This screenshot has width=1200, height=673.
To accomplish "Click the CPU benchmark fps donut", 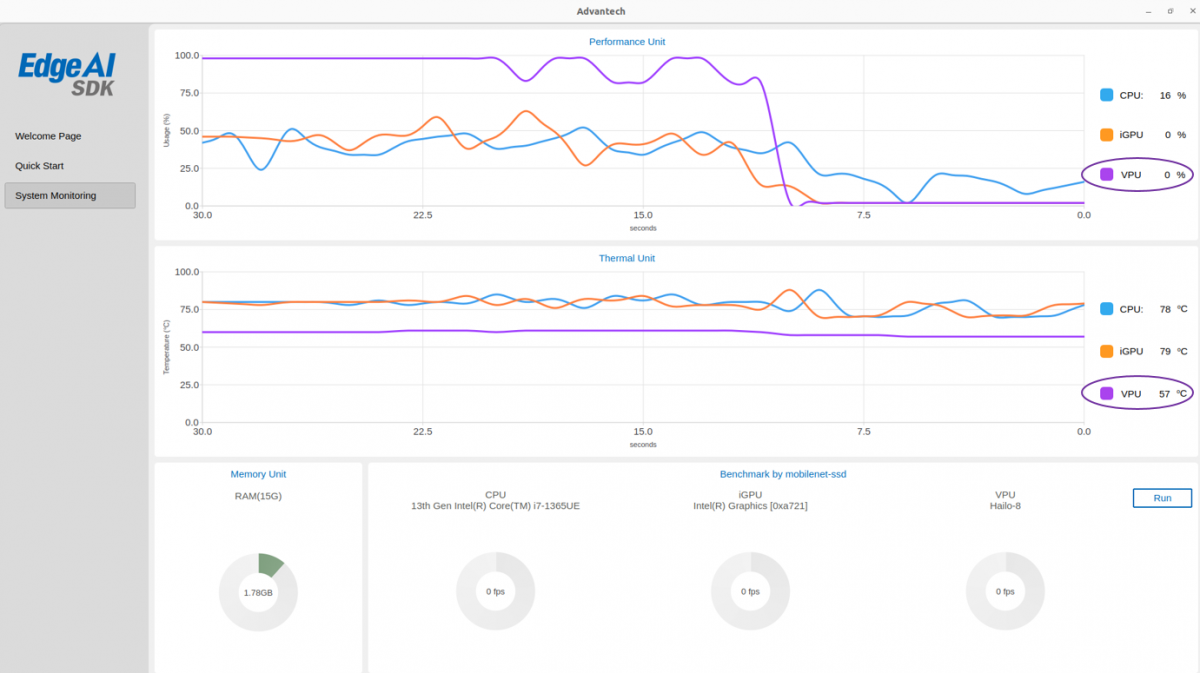I will click(x=495, y=592).
